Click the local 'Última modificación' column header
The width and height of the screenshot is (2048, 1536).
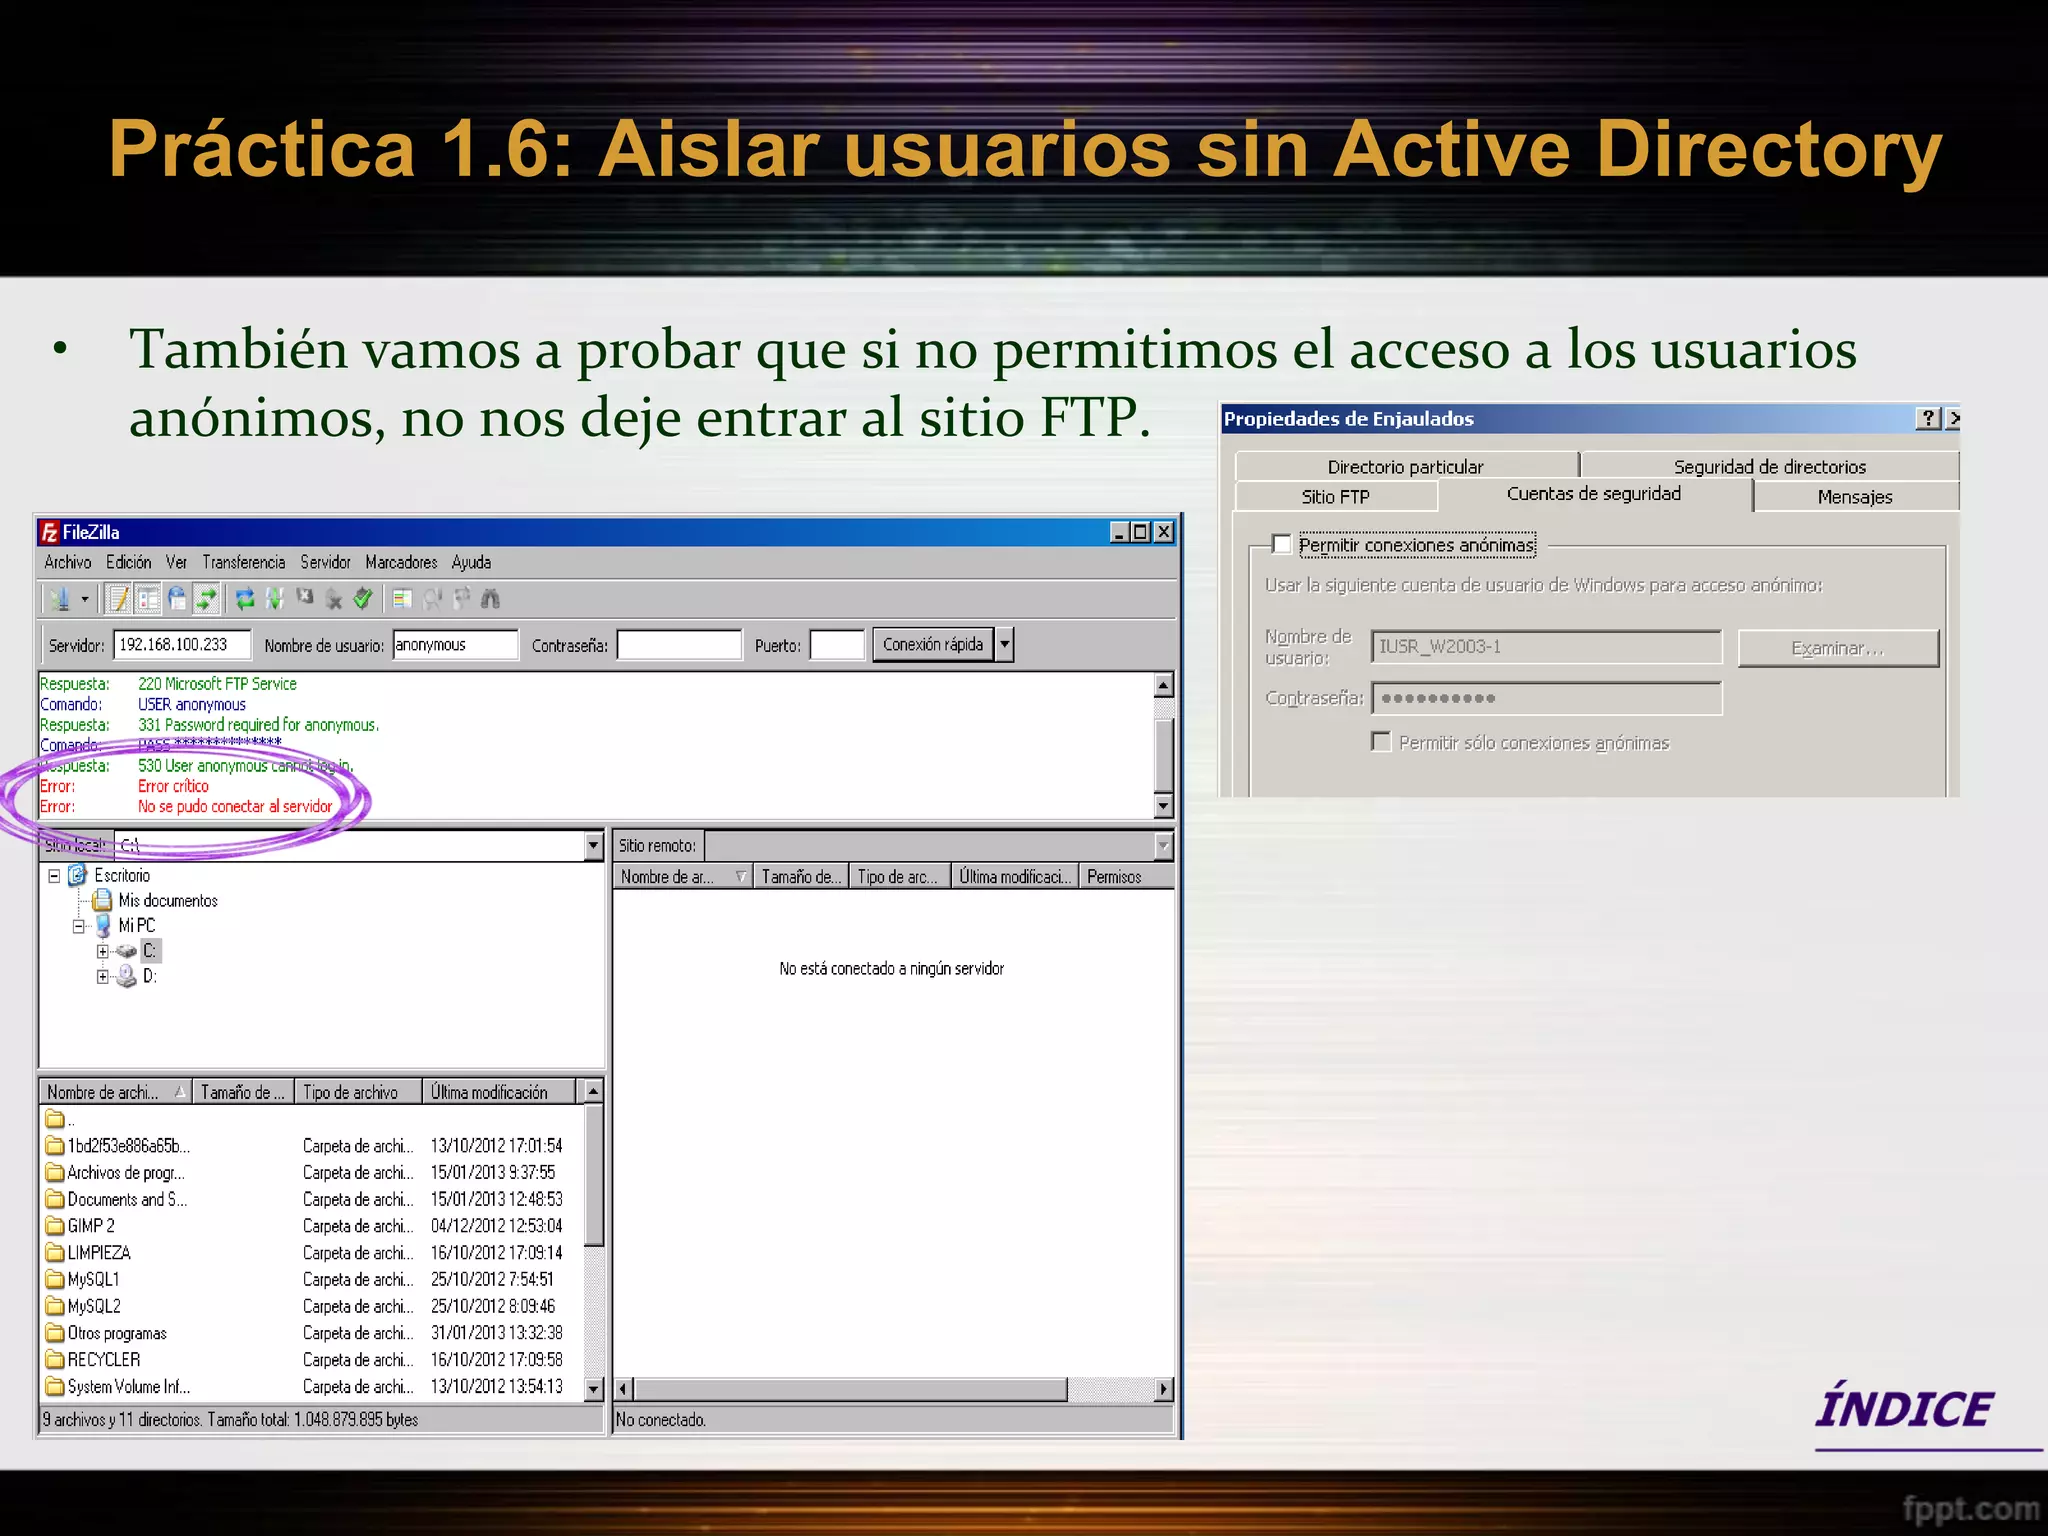click(x=499, y=1092)
